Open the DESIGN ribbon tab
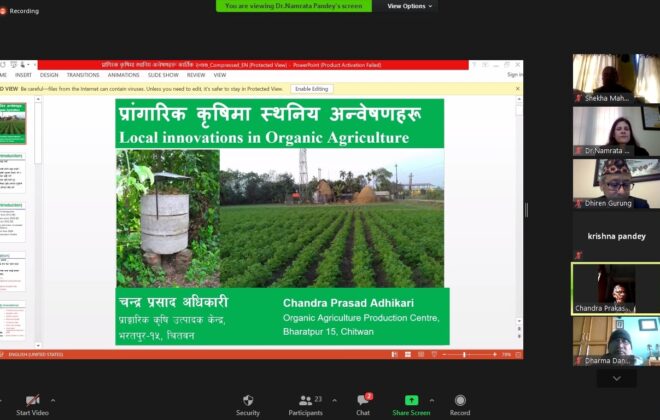 click(x=49, y=75)
